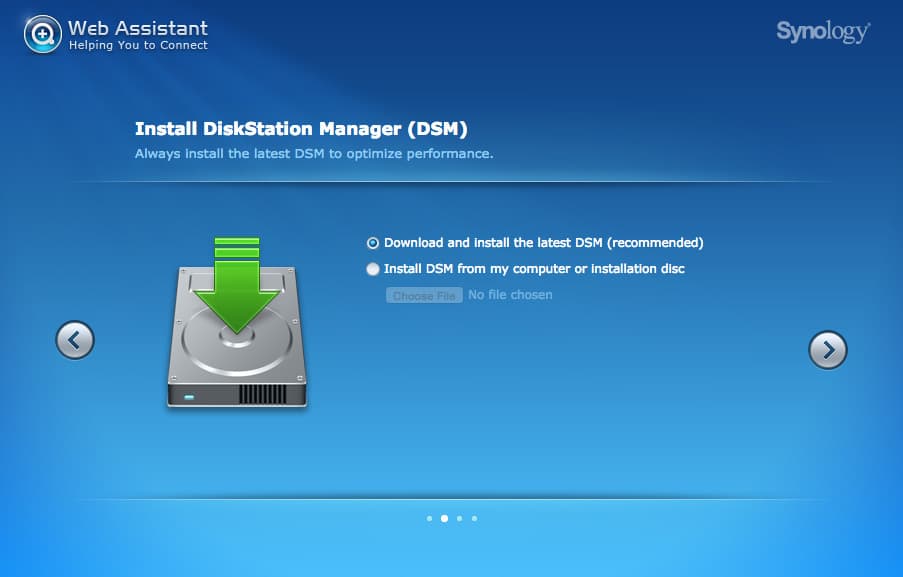Click the second, highlighted page indicator dot

444,518
